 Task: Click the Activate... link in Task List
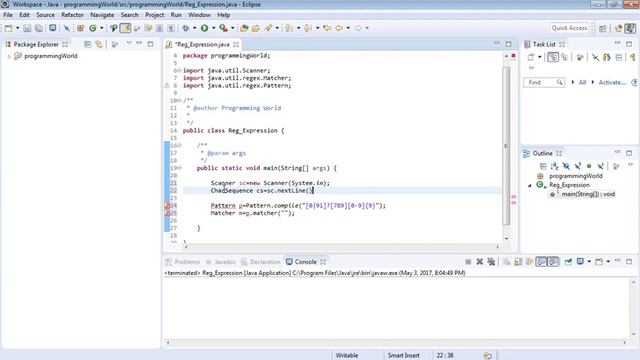[612, 82]
